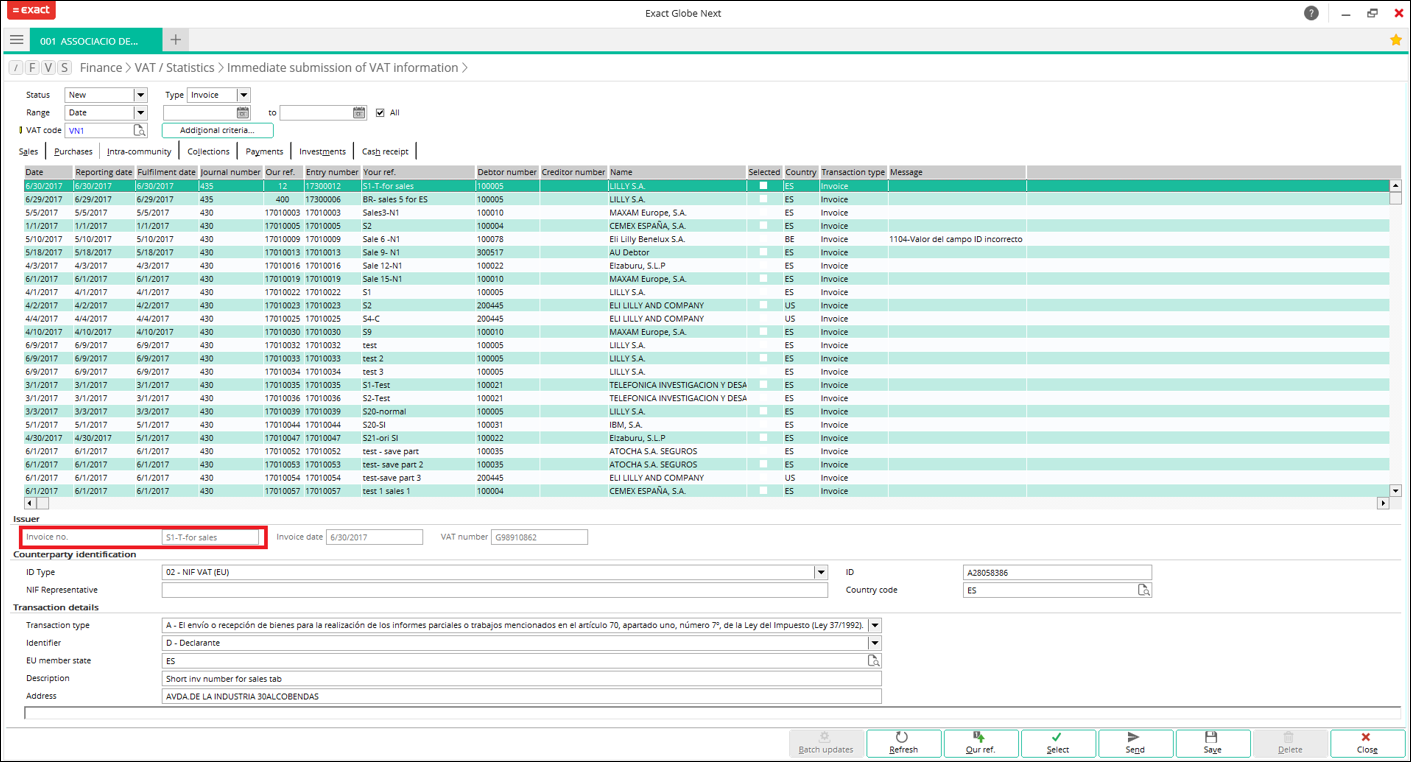Expand the Range Date dropdown
The width and height of the screenshot is (1411, 762).
[x=140, y=113]
